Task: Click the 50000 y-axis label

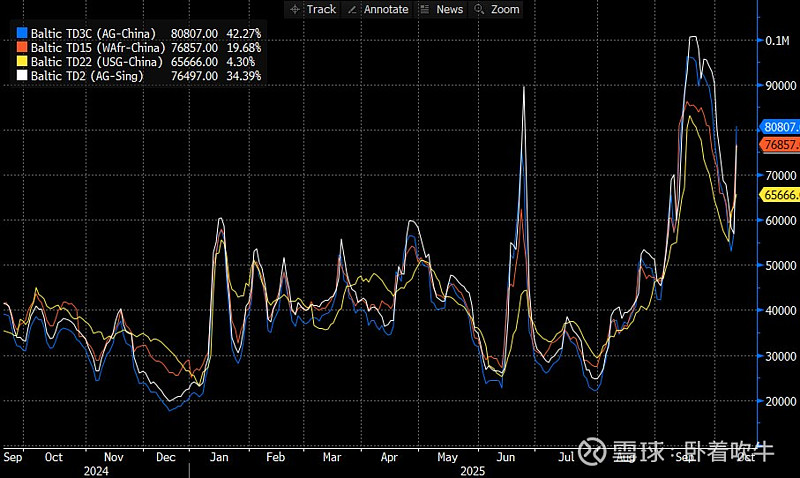Action: [781, 265]
